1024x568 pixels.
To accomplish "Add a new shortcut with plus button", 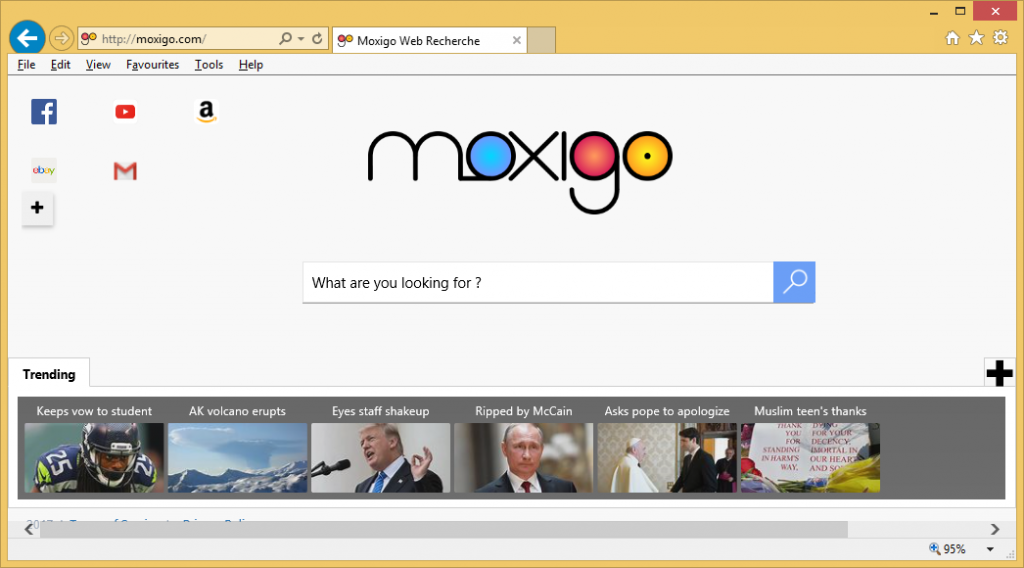I will click(38, 208).
